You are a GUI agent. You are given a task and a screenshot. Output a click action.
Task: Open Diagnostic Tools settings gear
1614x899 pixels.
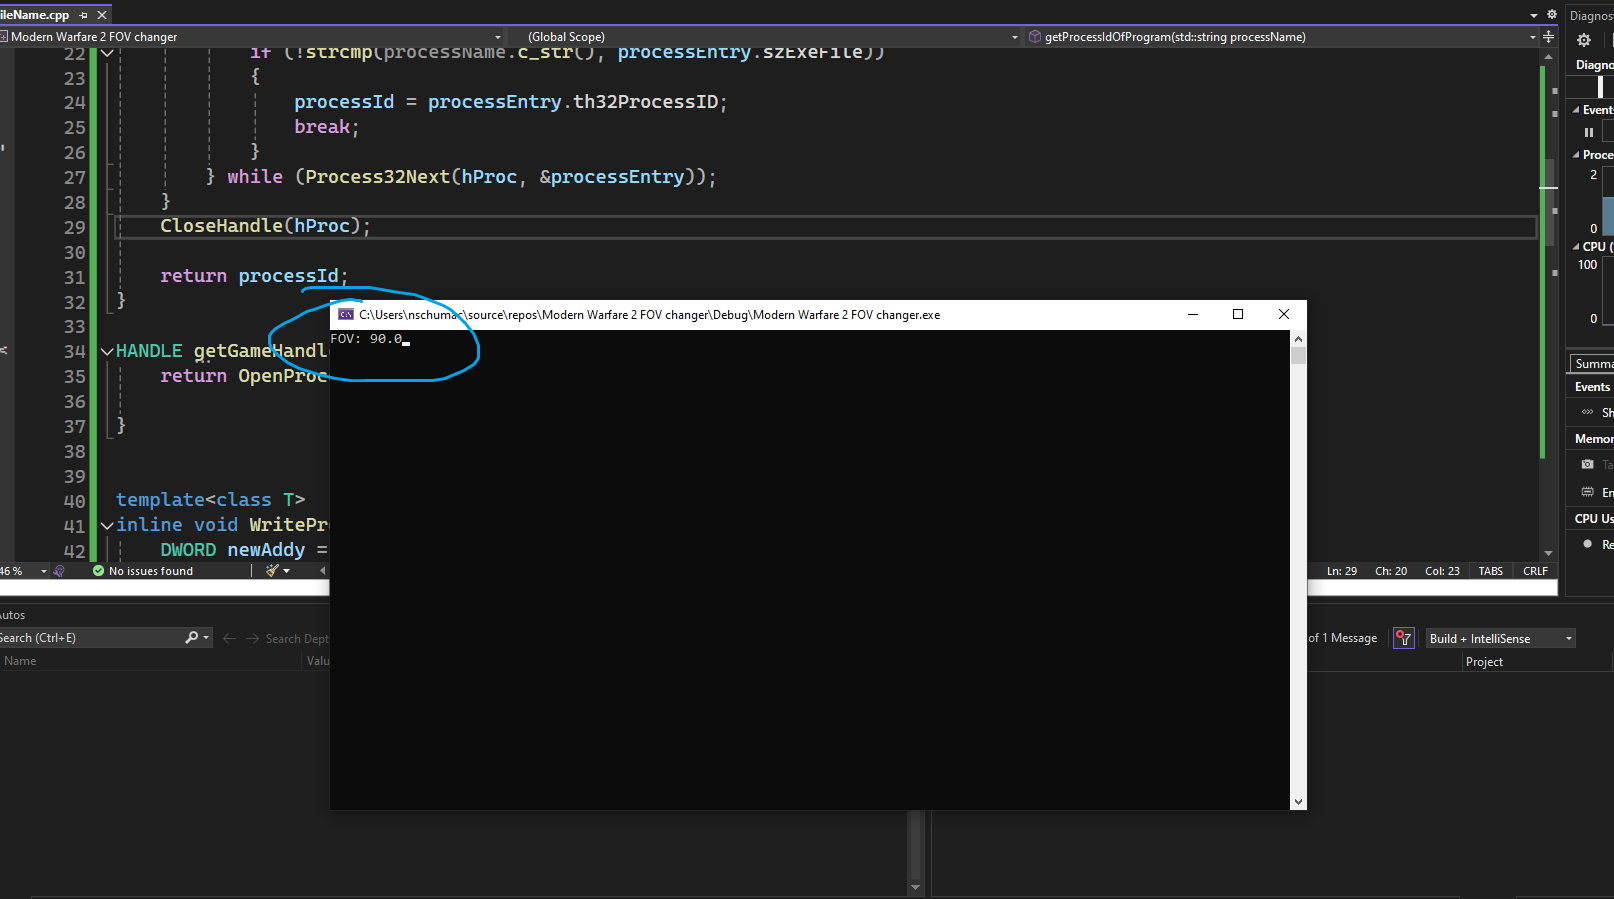click(x=1584, y=40)
